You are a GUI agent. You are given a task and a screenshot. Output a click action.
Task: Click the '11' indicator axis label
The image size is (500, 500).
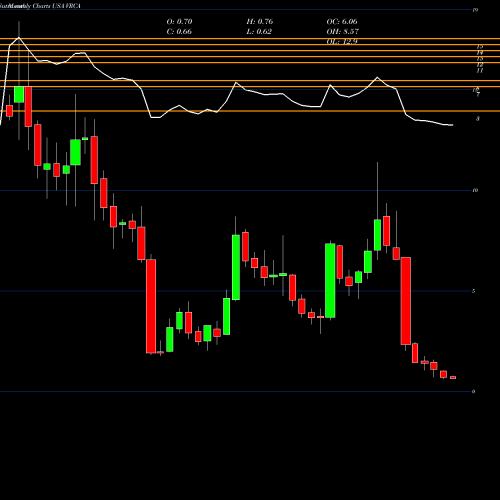coord(480,71)
